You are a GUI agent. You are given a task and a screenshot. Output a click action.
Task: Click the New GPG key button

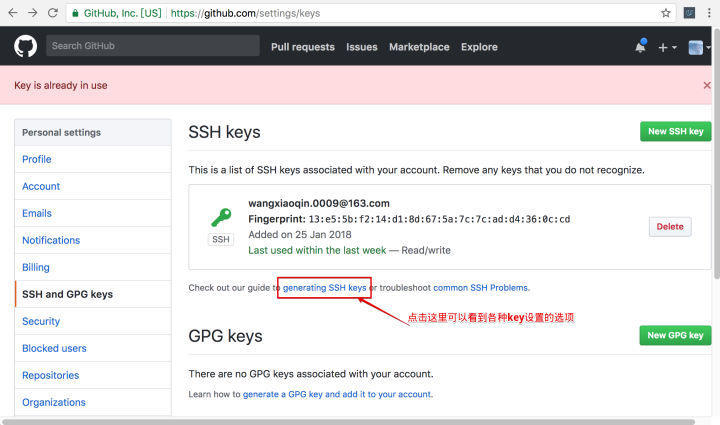point(675,336)
